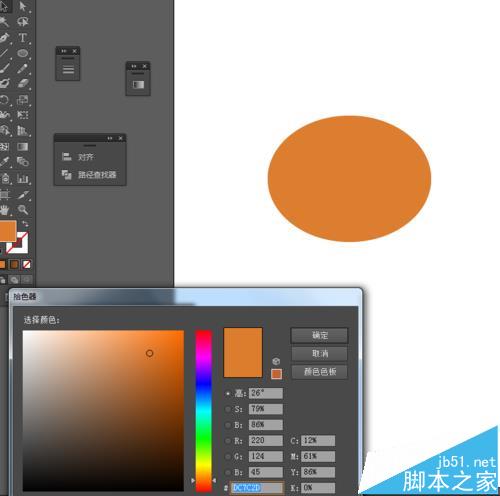Expand the align panel group via double arrows
500x496 pixels.
110,138
